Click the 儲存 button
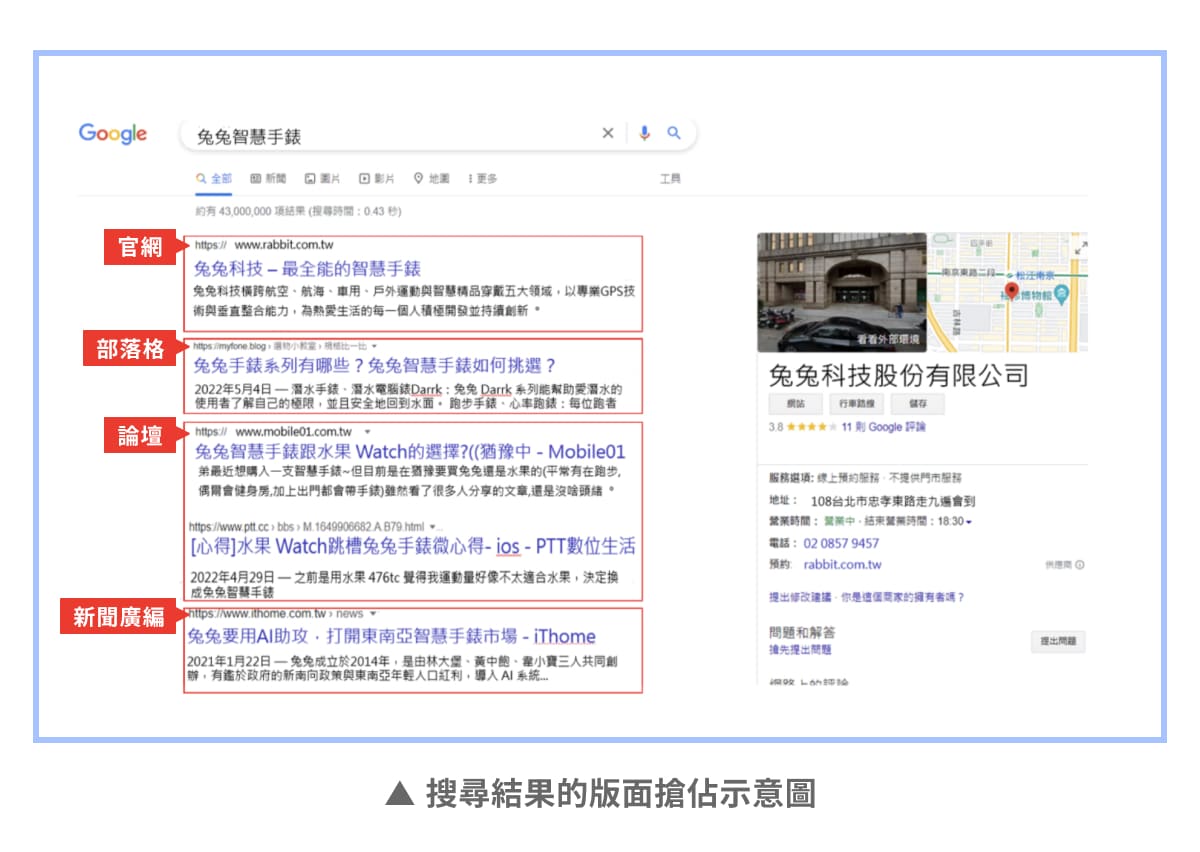The height and width of the screenshot is (852, 1200). 917,404
